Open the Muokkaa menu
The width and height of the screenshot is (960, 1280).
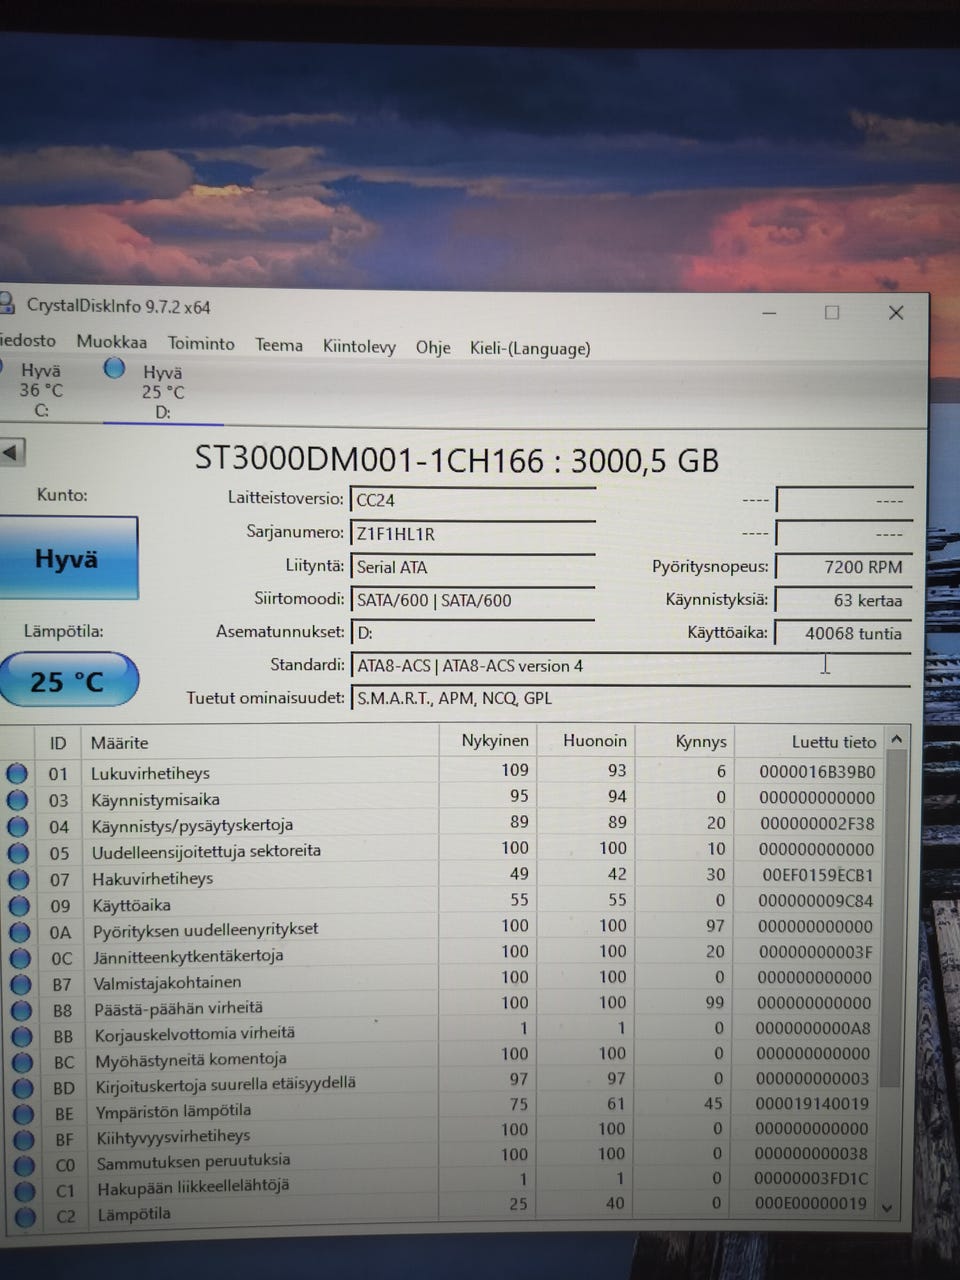coord(112,342)
